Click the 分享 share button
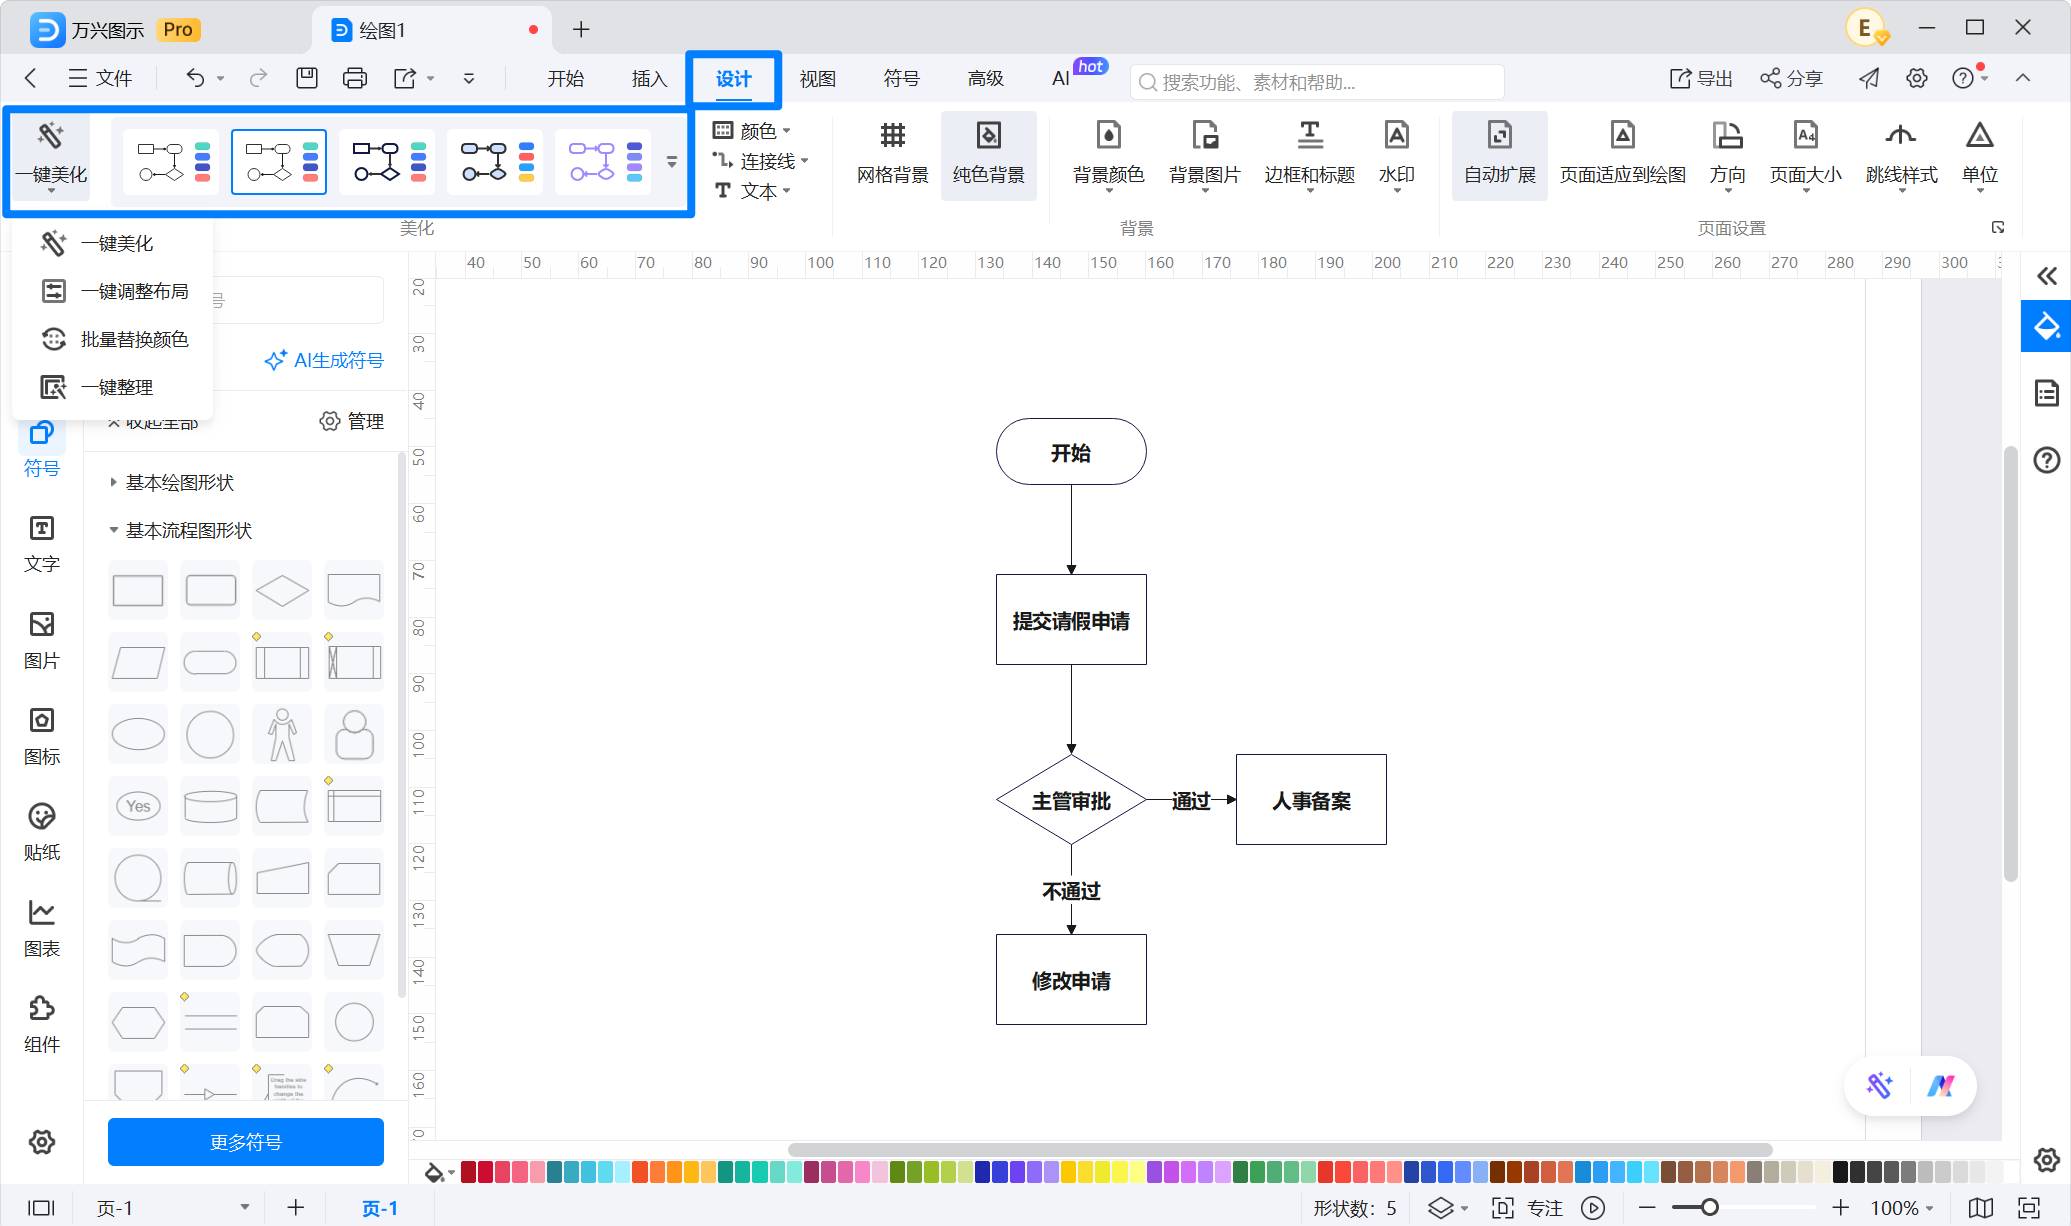This screenshot has height=1226, width=2071. coord(1792,79)
